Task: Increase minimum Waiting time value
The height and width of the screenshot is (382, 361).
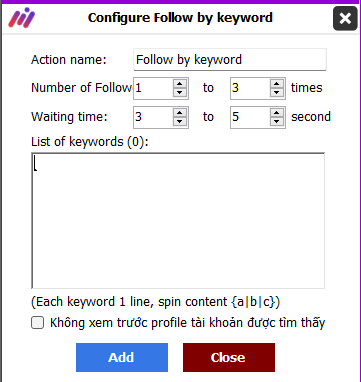Action: (x=180, y=113)
